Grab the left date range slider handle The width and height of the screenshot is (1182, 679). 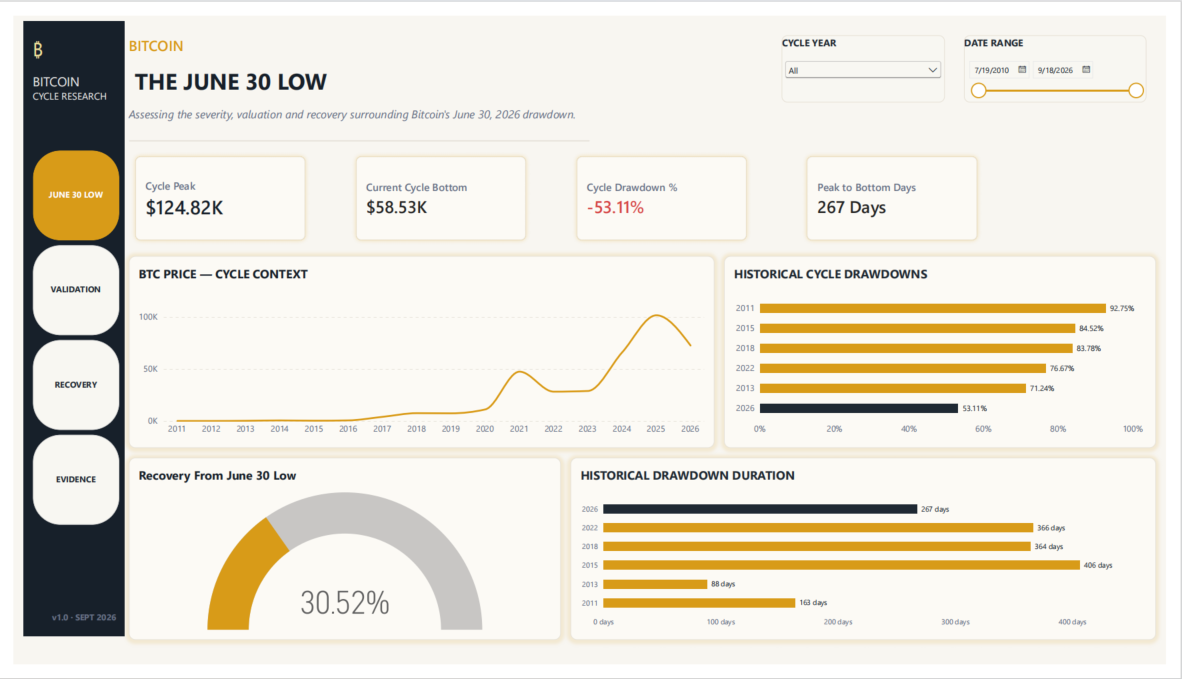tap(978, 90)
